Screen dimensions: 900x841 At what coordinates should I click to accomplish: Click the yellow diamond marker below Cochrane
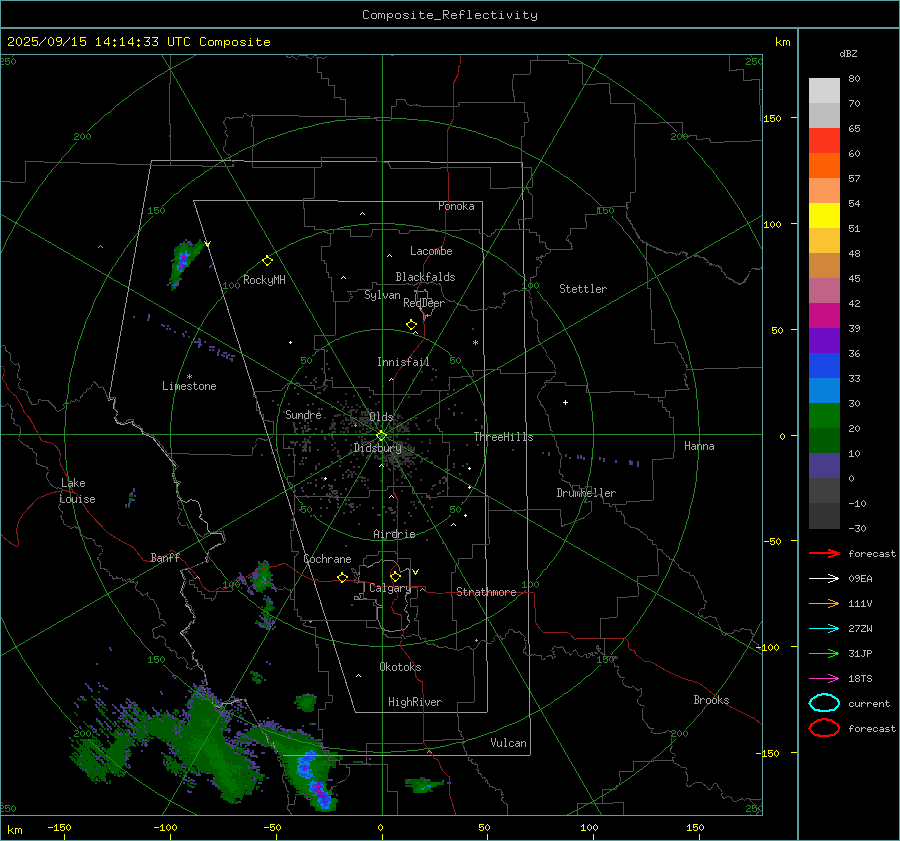coord(342,578)
